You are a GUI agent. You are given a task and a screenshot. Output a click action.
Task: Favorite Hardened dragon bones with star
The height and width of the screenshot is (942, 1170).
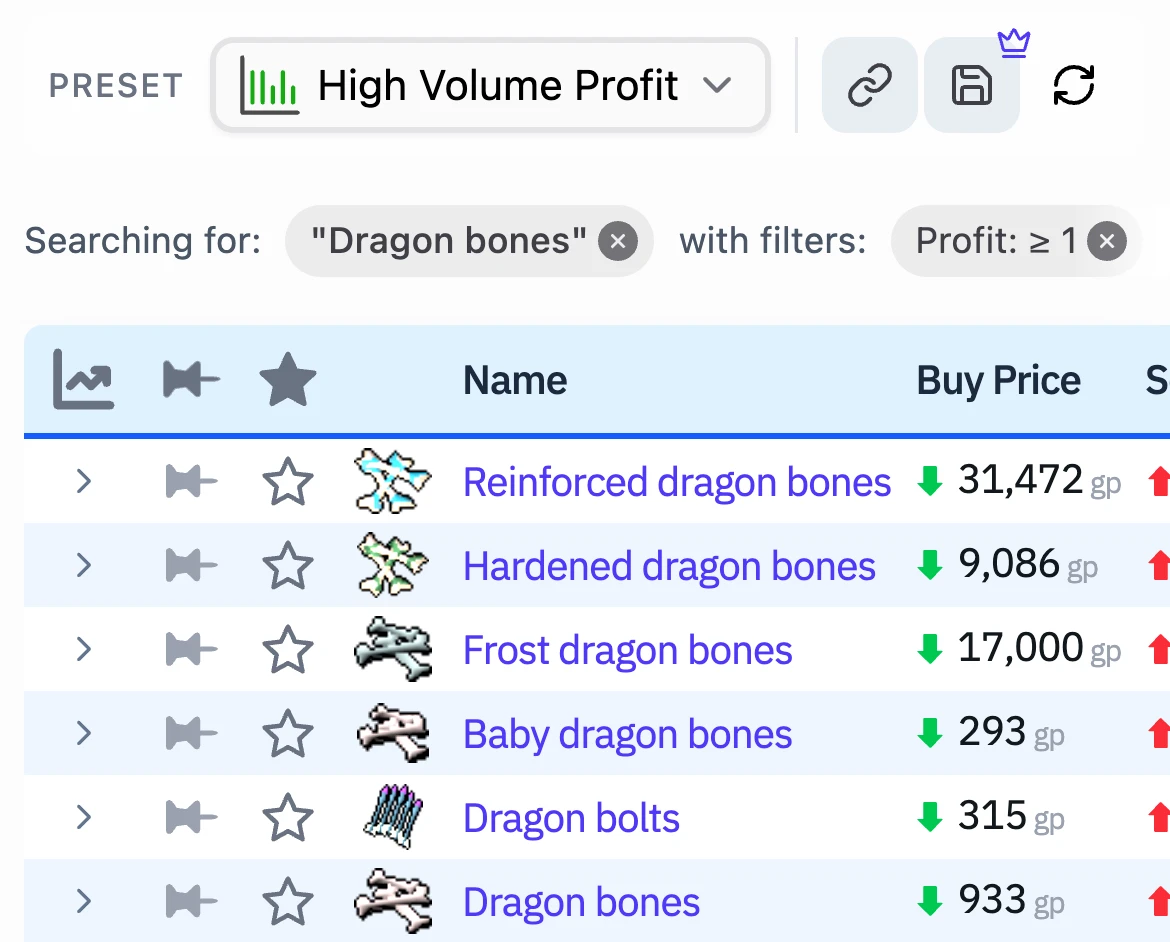[x=288, y=565]
